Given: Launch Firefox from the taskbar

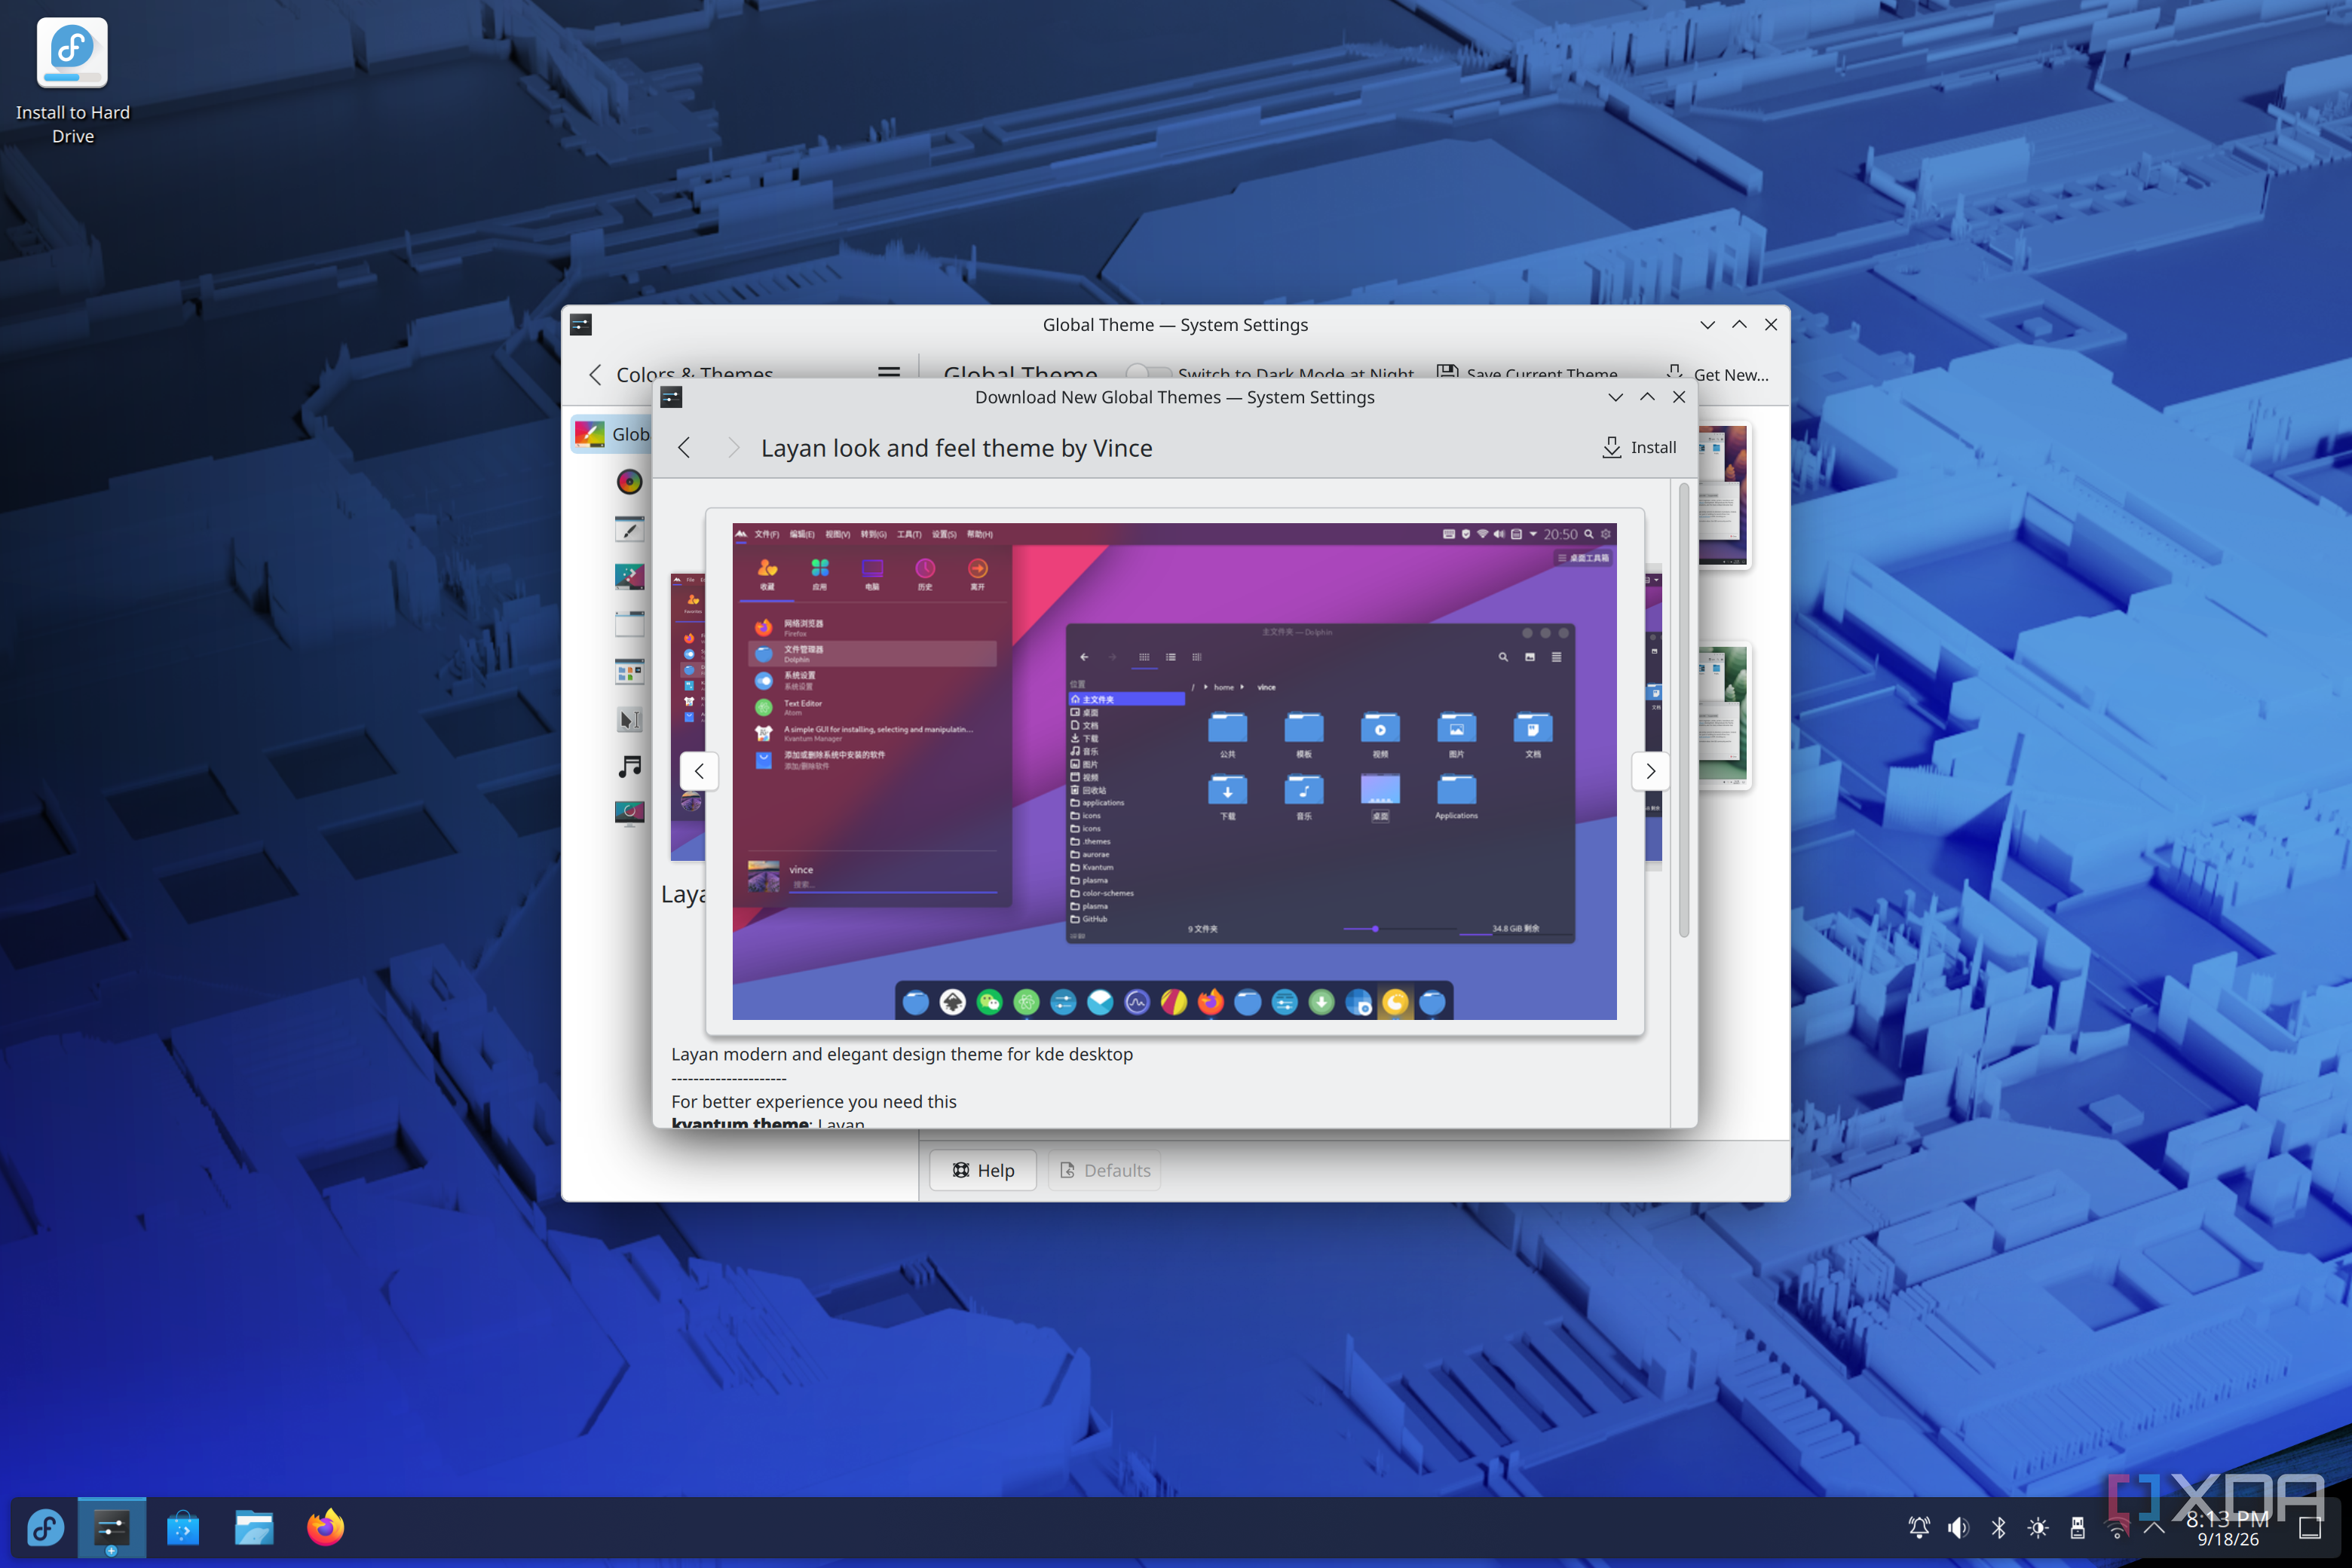Looking at the screenshot, I should (x=325, y=1527).
